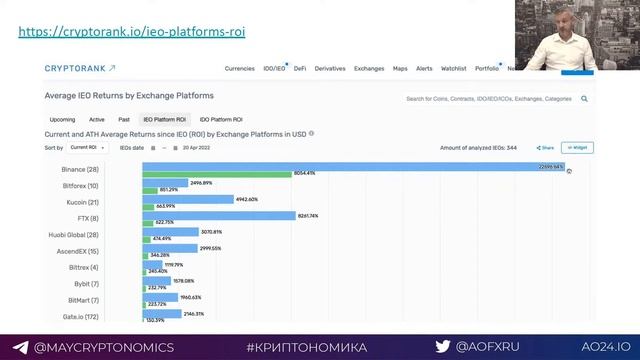Open the Maps menu item
The width and height of the screenshot is (640, 360).
point(400,69)
